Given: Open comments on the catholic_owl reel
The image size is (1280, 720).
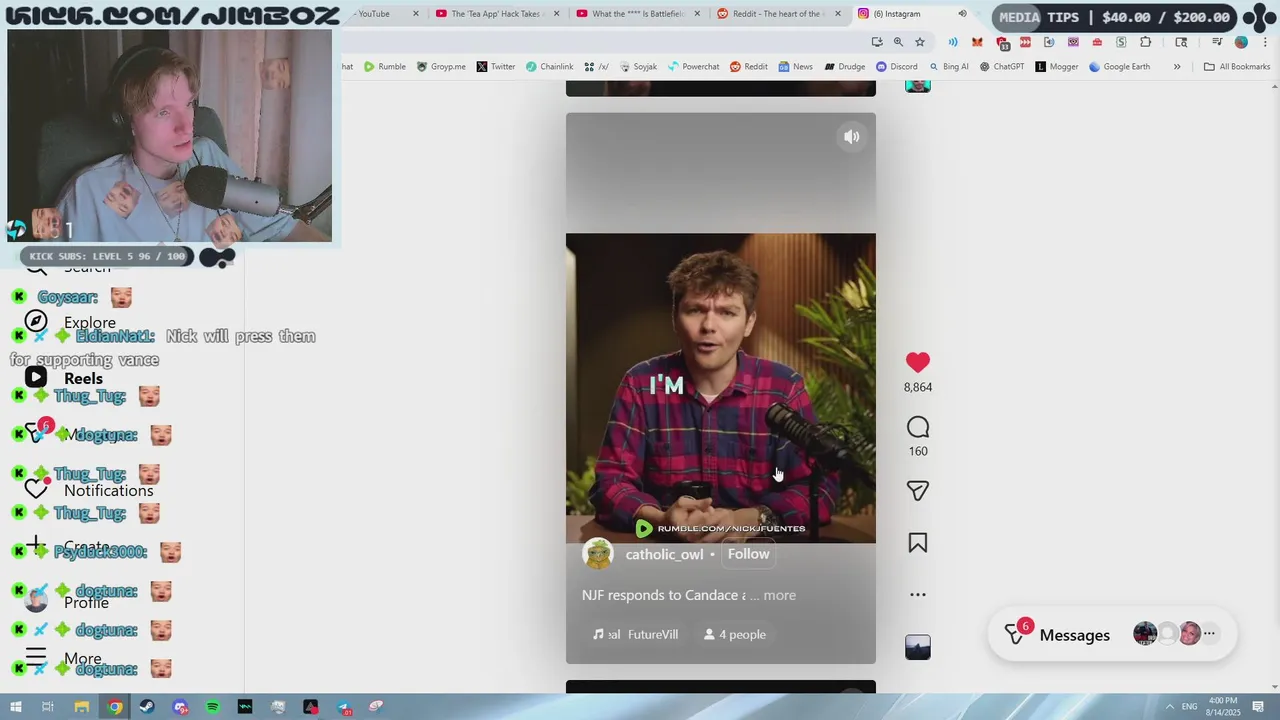Looking at the screenshot, I should [x=917, y=428].
